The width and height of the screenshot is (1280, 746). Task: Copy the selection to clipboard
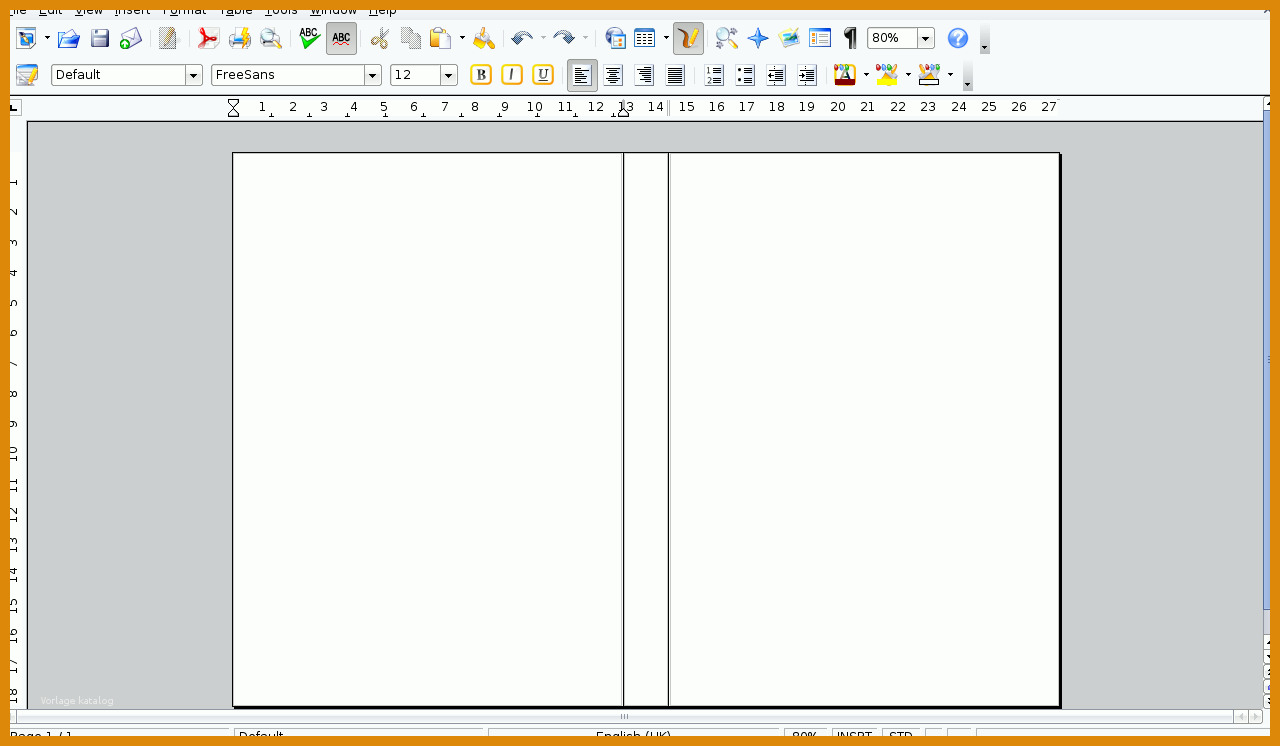pos(411,38)
